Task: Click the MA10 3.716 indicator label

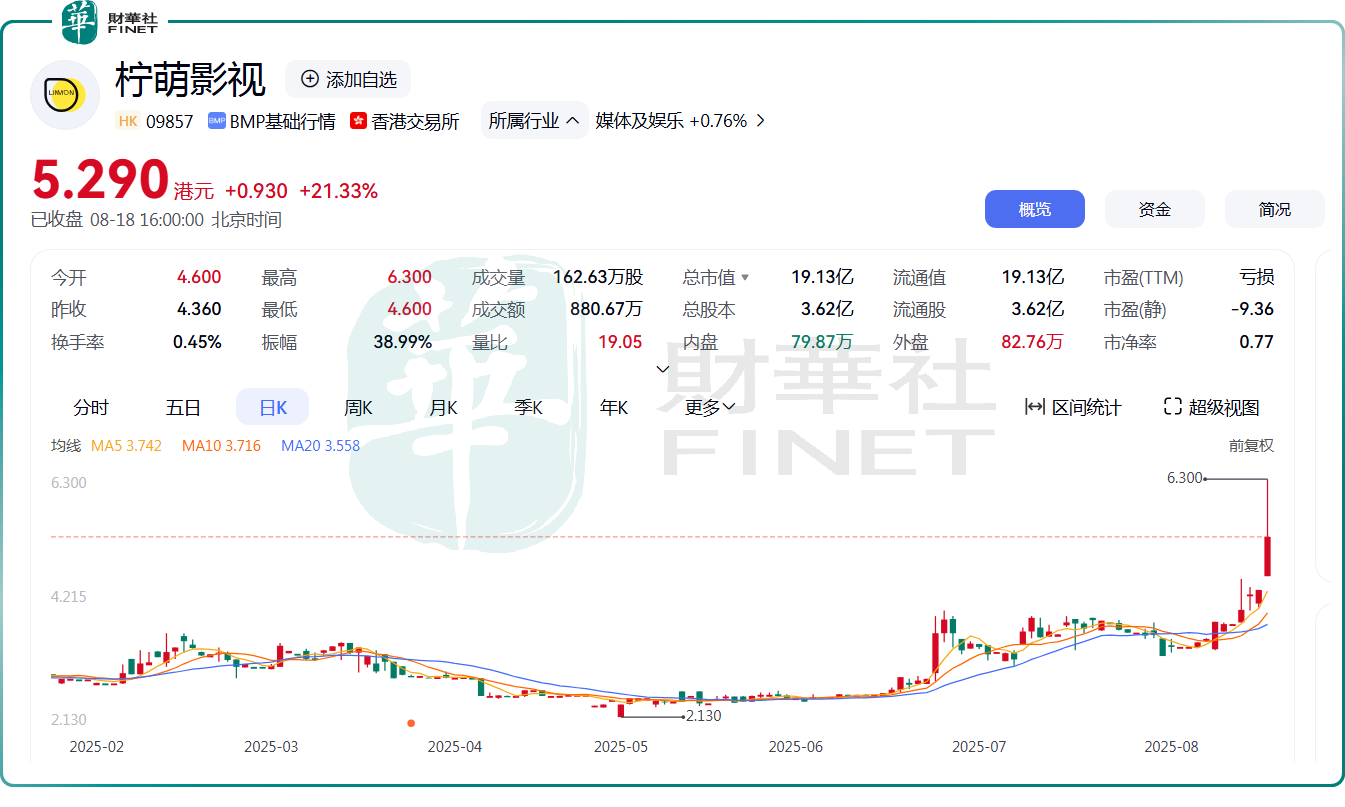Action: pyautogui.click(x=221, y=446)
